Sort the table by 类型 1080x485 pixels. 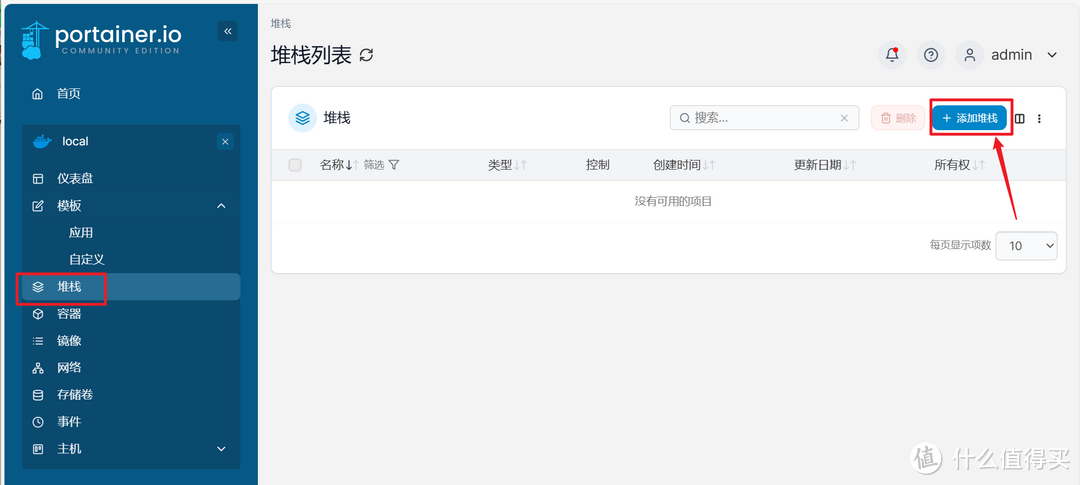tap(508, 165)
